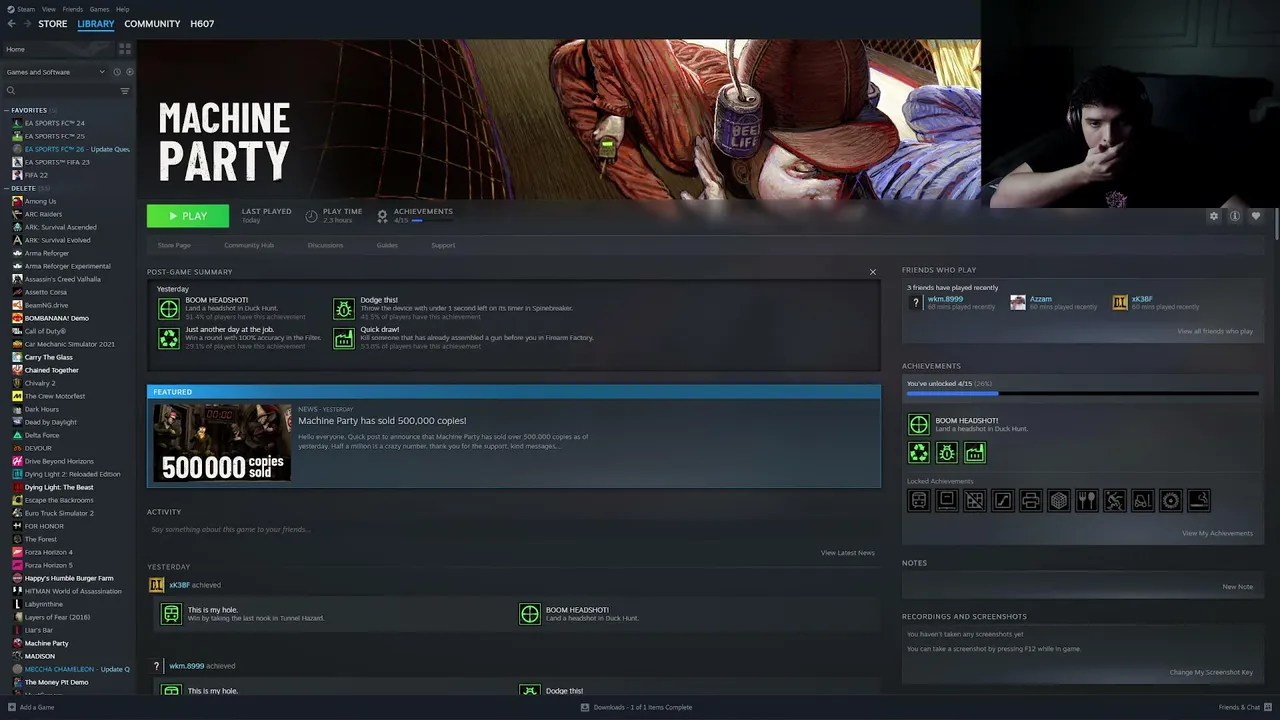Viewport: 1280px width, 720px height.
Task: View the locked forklift achievement icon
Action: 1142,500
